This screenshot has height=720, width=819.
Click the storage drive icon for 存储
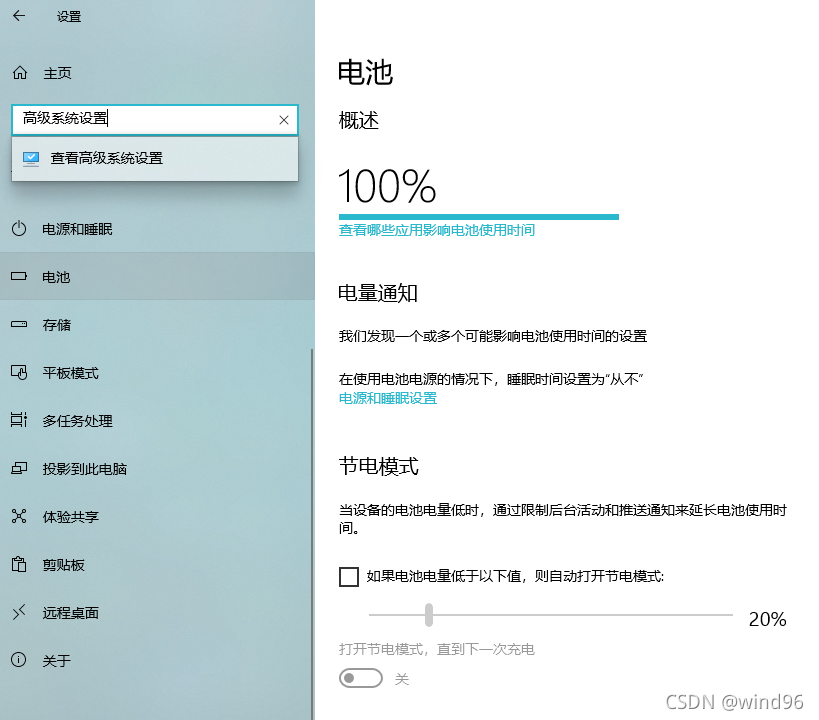(x=19, y=324)
